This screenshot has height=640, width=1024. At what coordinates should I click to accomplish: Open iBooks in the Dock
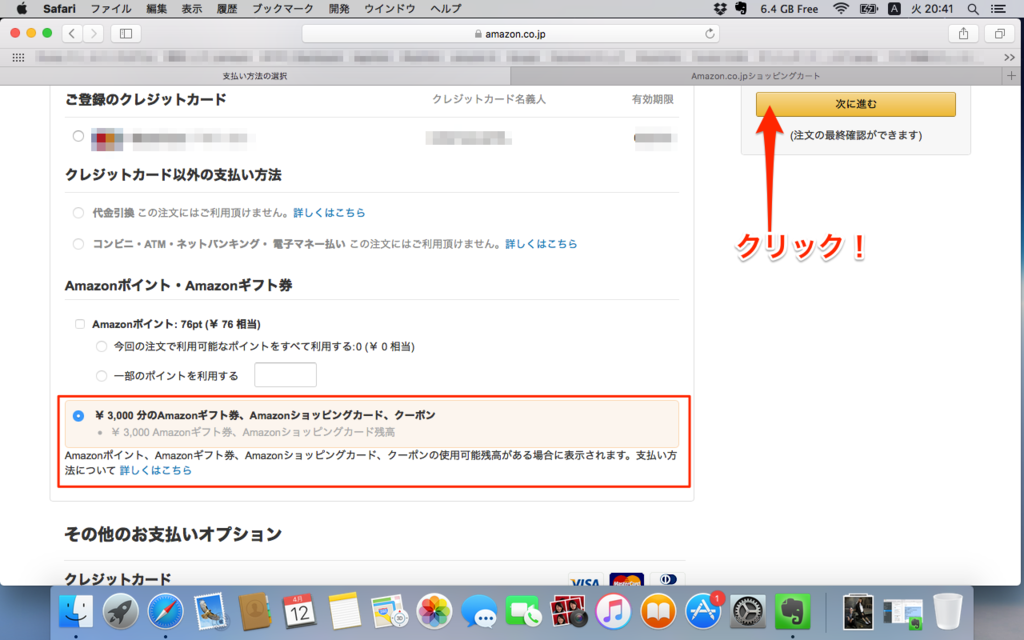(658, 612)
